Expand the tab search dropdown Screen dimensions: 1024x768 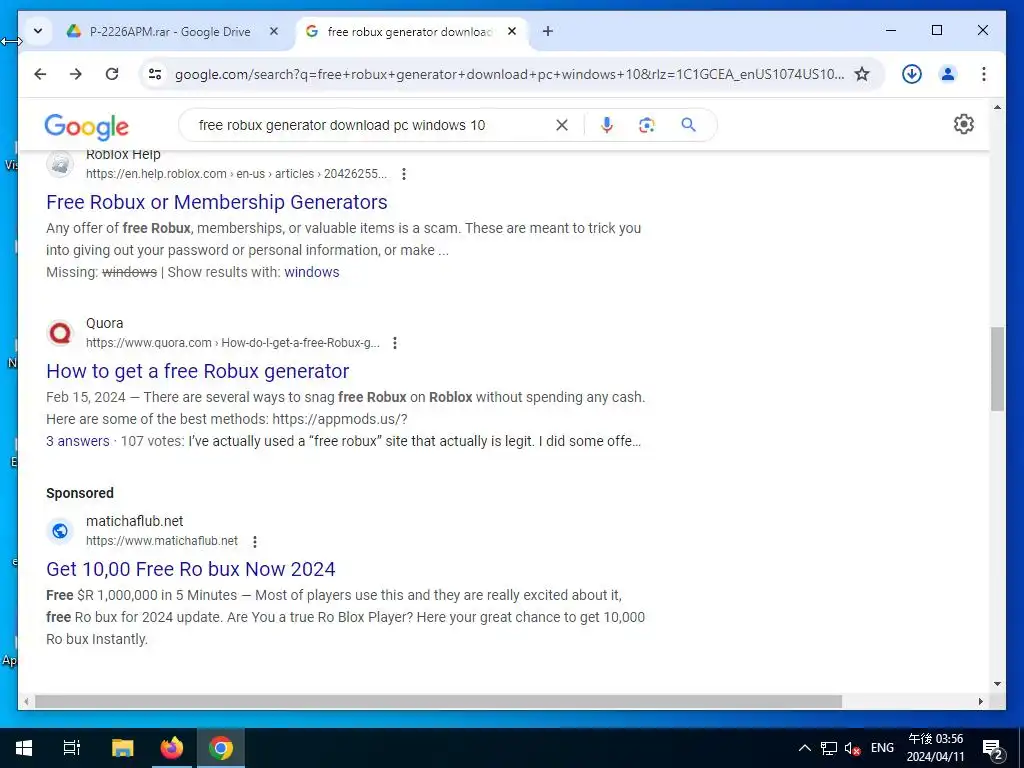click(x=38, y=31)
